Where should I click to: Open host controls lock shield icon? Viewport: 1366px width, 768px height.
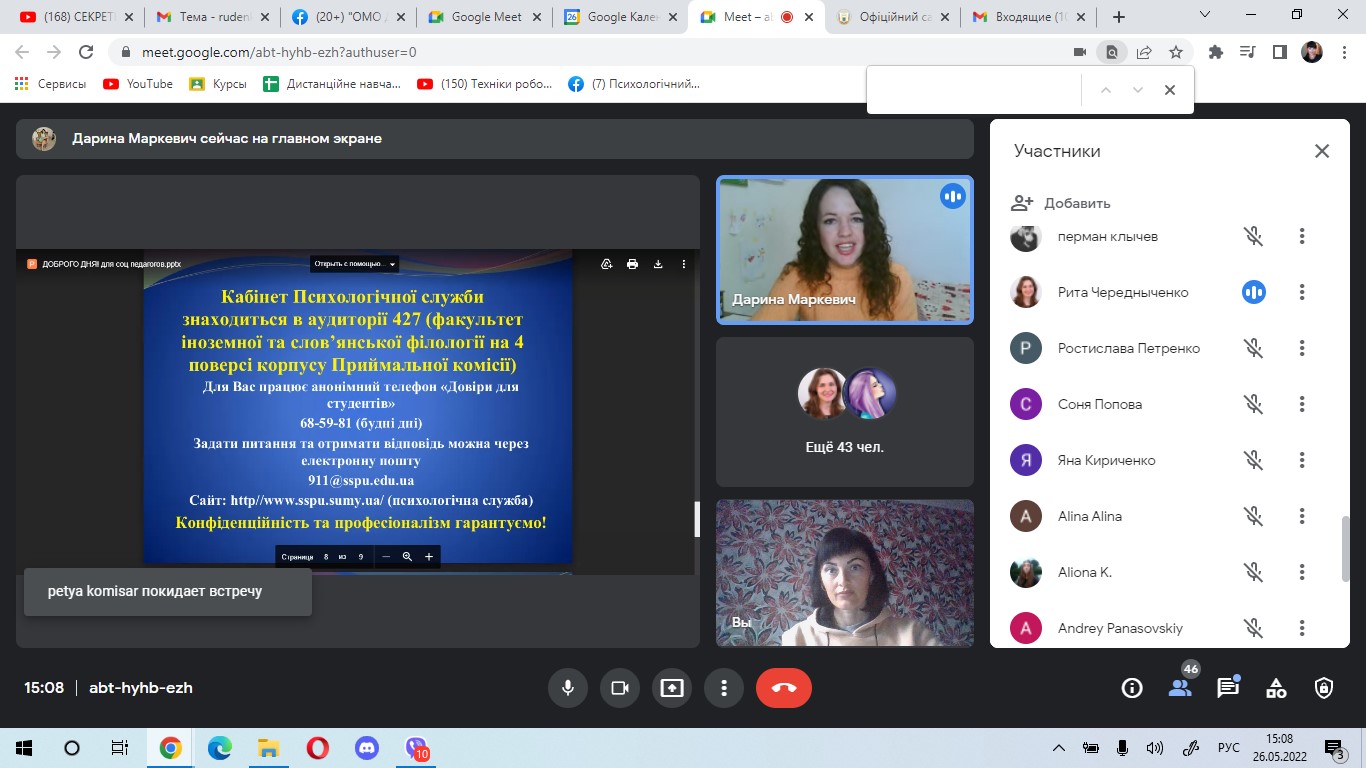pyautogui.click(x=1324, y=688)
